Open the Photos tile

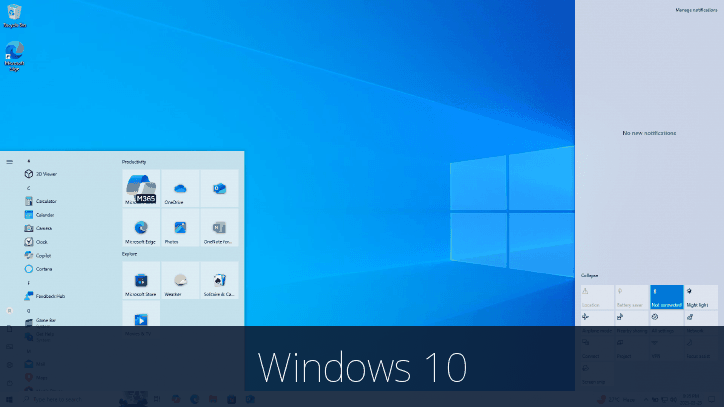click(180, 227)
